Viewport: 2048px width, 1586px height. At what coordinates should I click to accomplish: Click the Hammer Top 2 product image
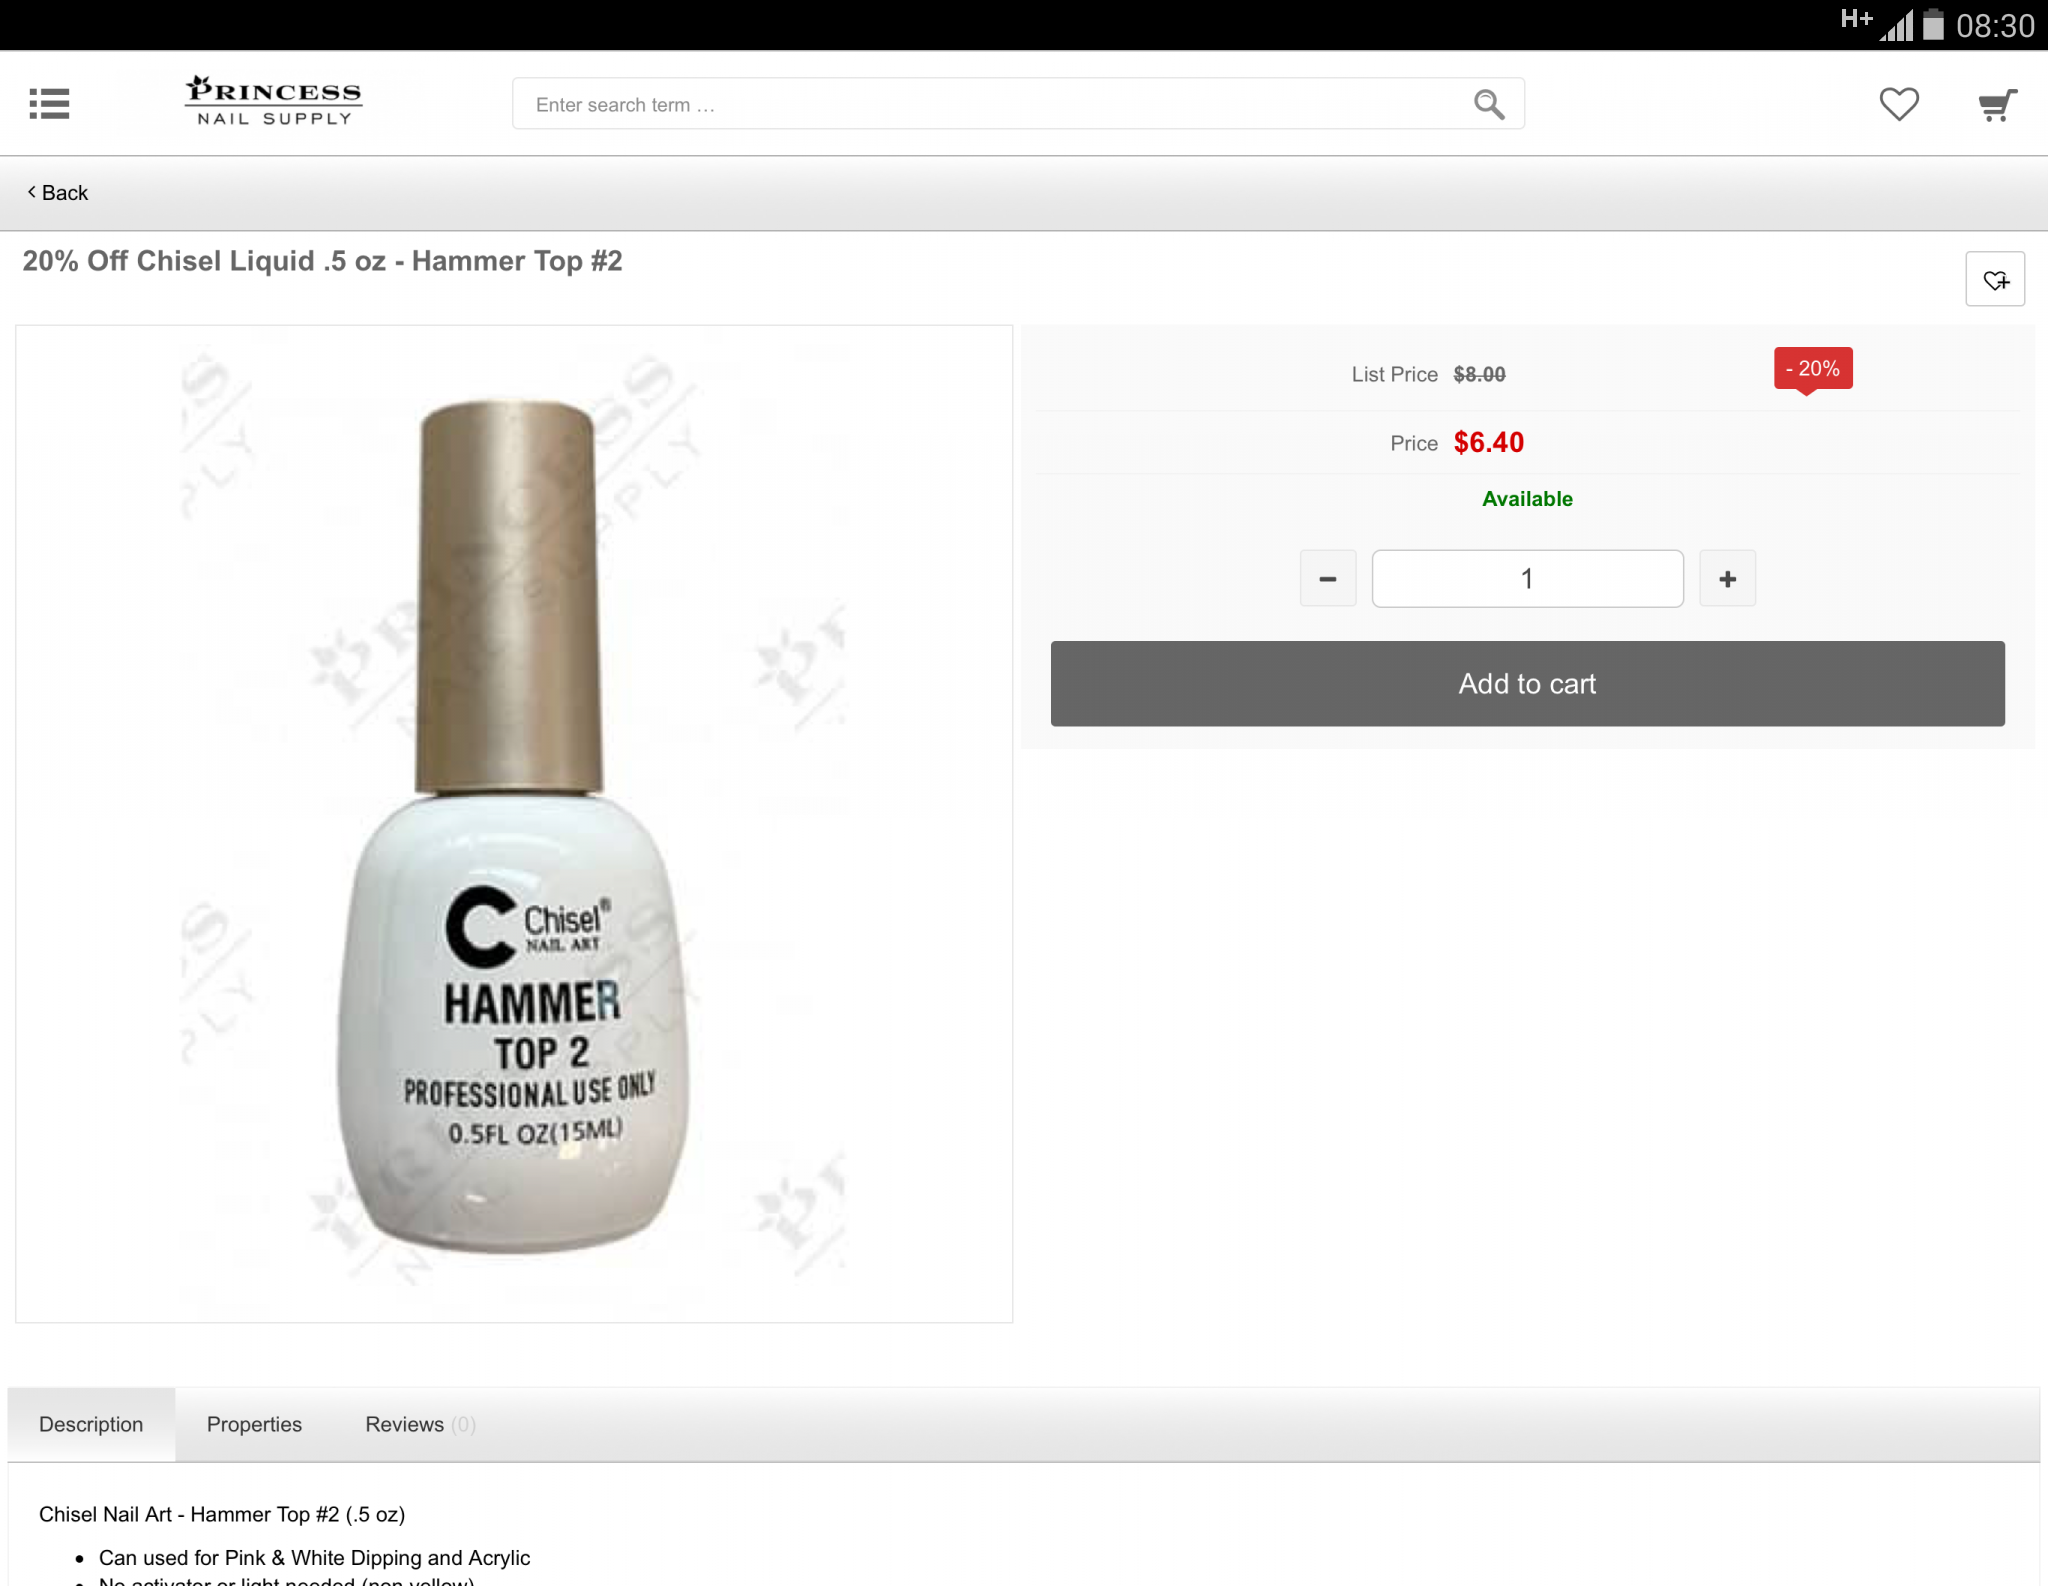(514, 824)
